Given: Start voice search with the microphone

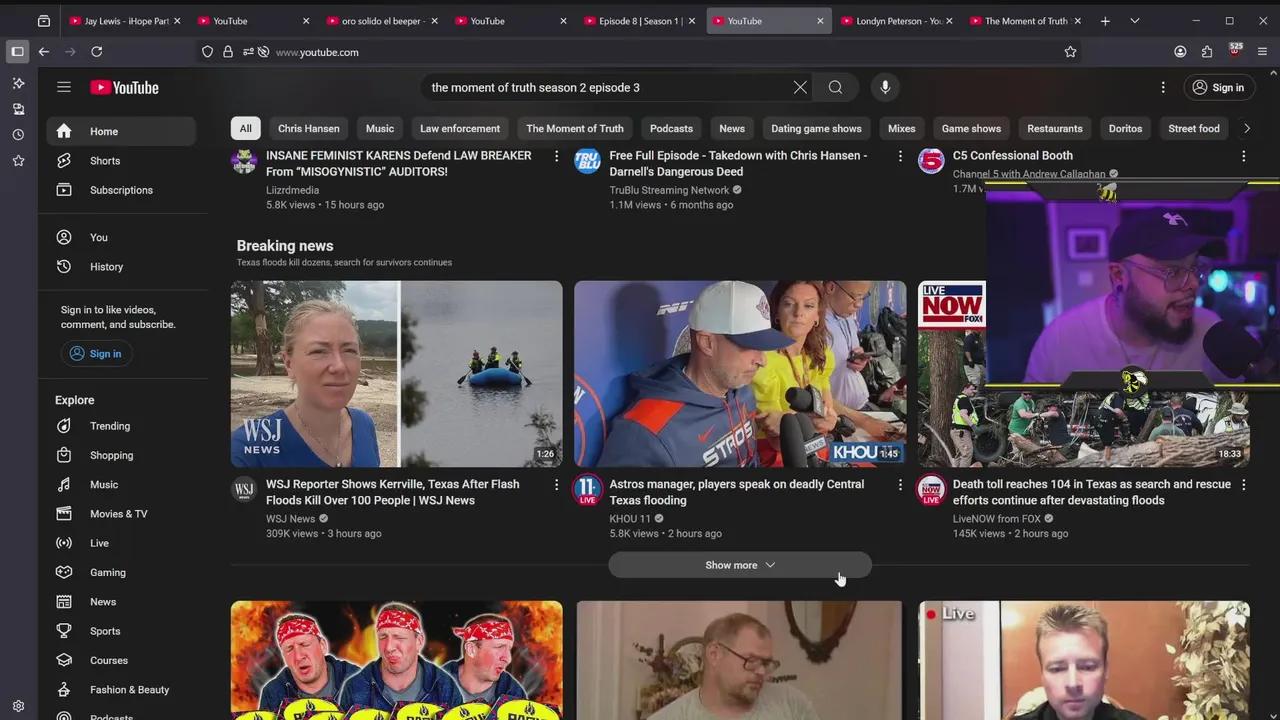Looking at the screenshot, I should [x=885, y=88].
